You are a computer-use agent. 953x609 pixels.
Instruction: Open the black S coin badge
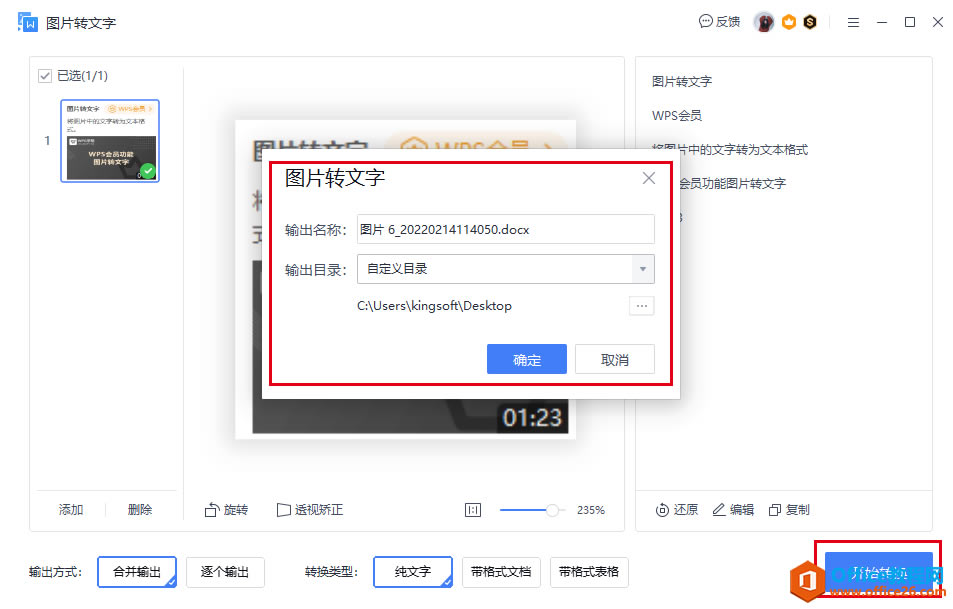coord(810,22)
